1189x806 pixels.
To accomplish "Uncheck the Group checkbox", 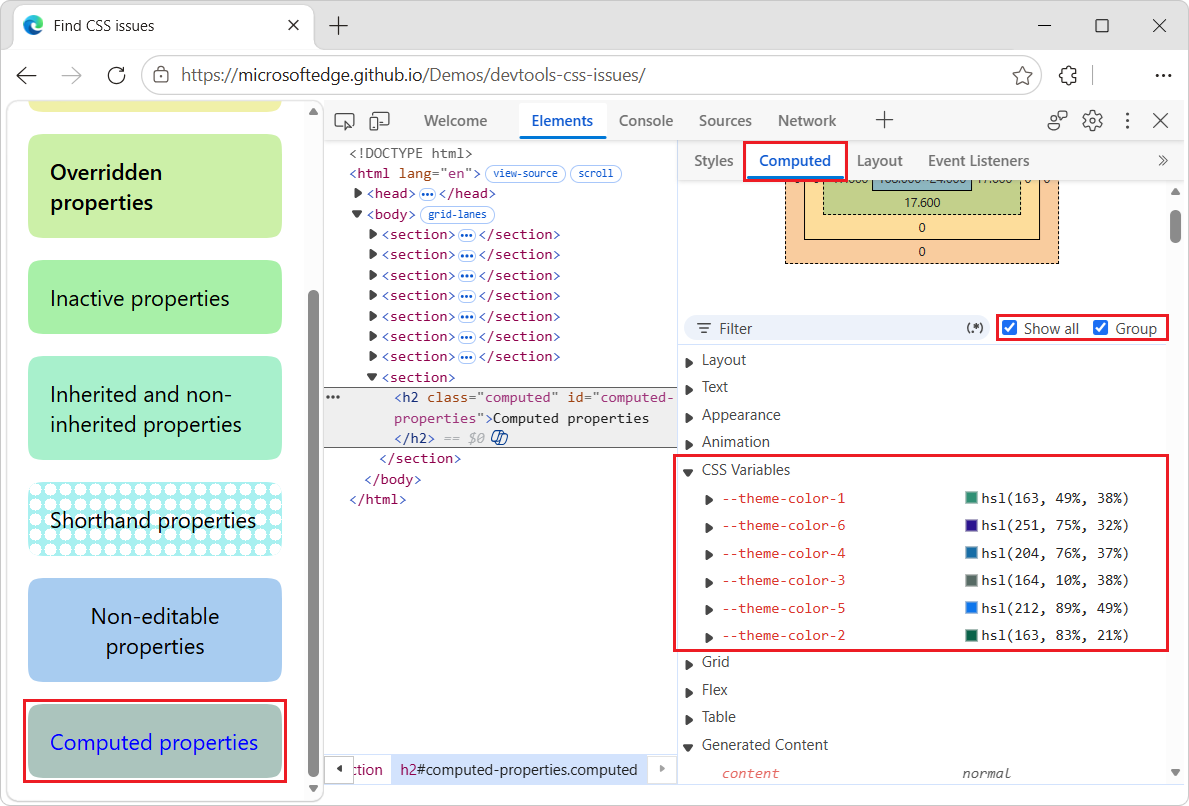I will pos(1100,328).
